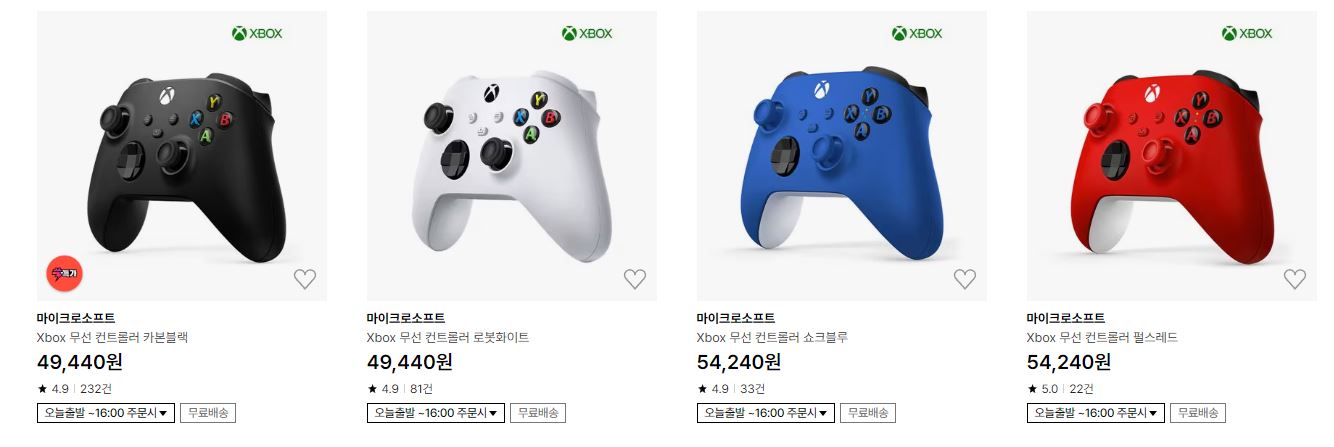
Task: Click the red badge on black controller
Action: (64, 273)
